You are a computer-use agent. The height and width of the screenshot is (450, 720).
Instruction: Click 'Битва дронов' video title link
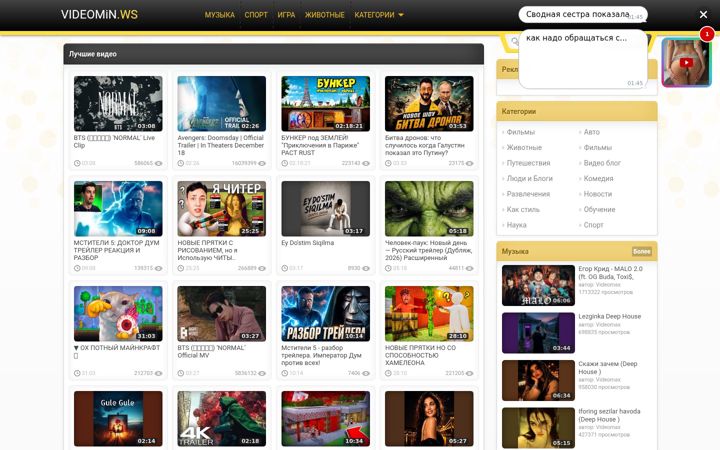click(425, 145)
